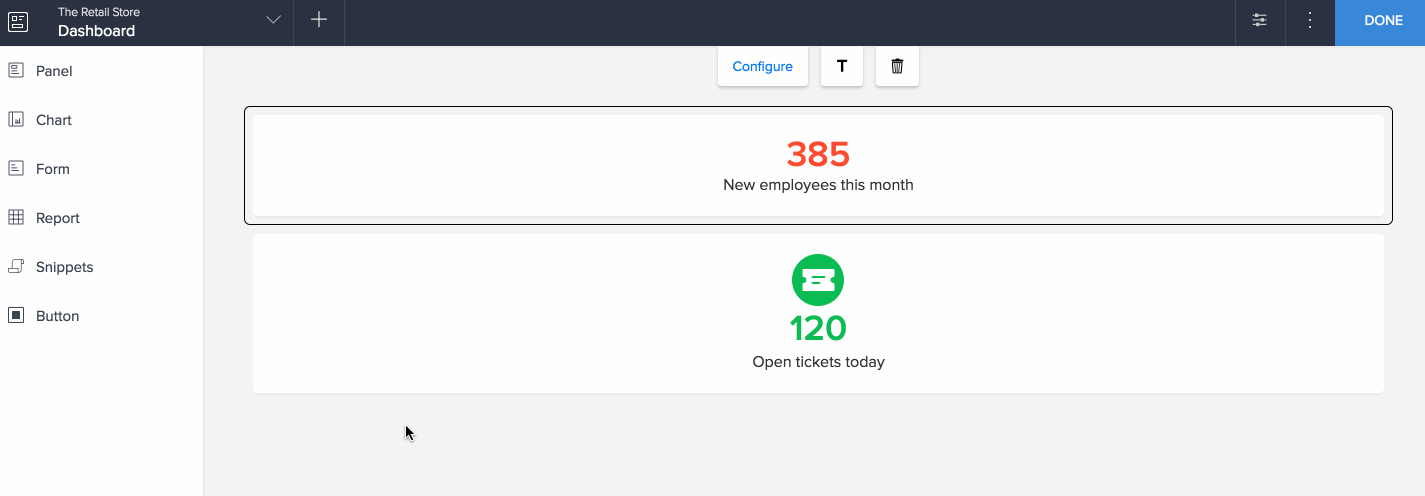
Task: Open the three-dot more options menu
Action: (x=1310, y=20)
